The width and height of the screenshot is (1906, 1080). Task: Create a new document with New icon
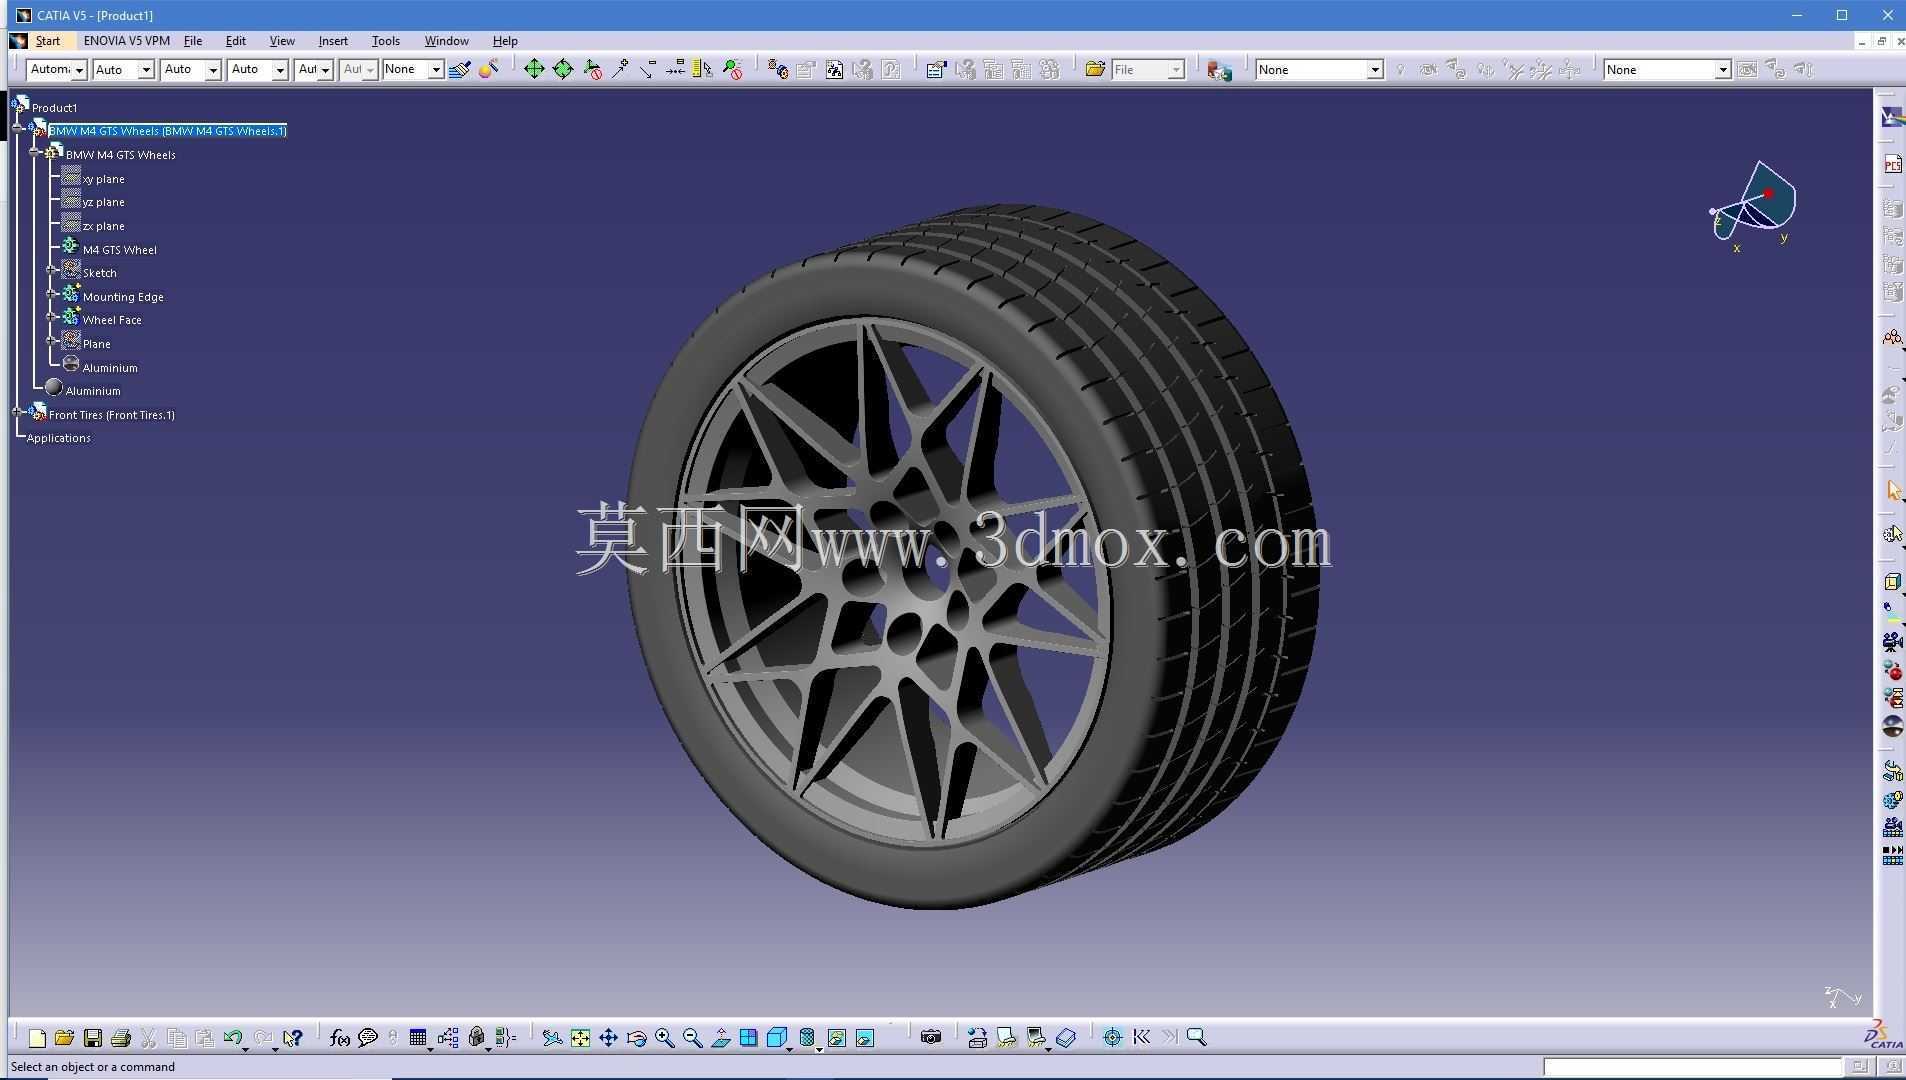click(37, 1038)
